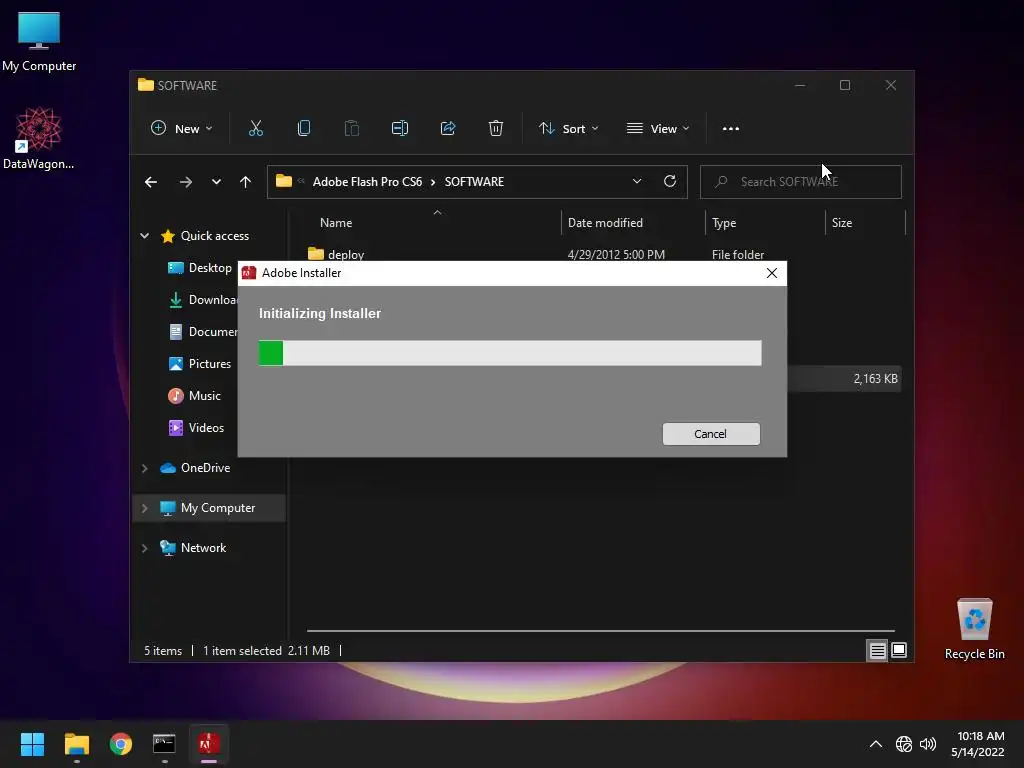This screenshot has width=1024, height=768.
Task: Open the clock showing 10:18 AM
Action: (x=978, y=744)
